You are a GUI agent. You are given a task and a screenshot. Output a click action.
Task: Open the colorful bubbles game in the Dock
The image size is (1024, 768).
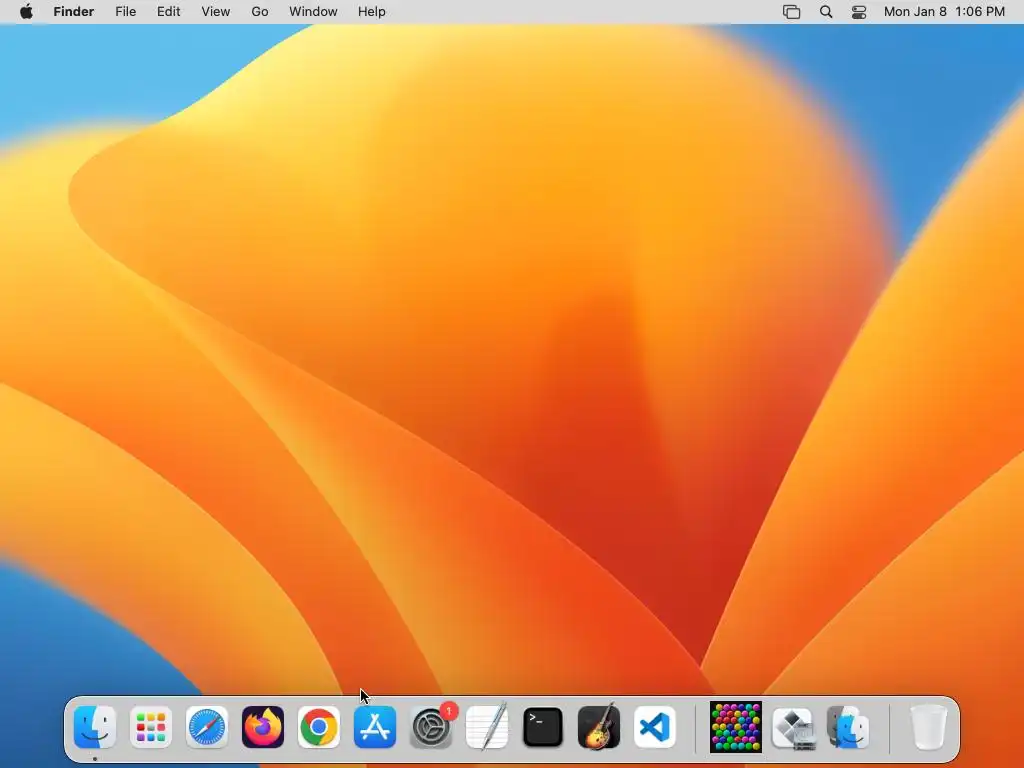[x=736, y=727]
